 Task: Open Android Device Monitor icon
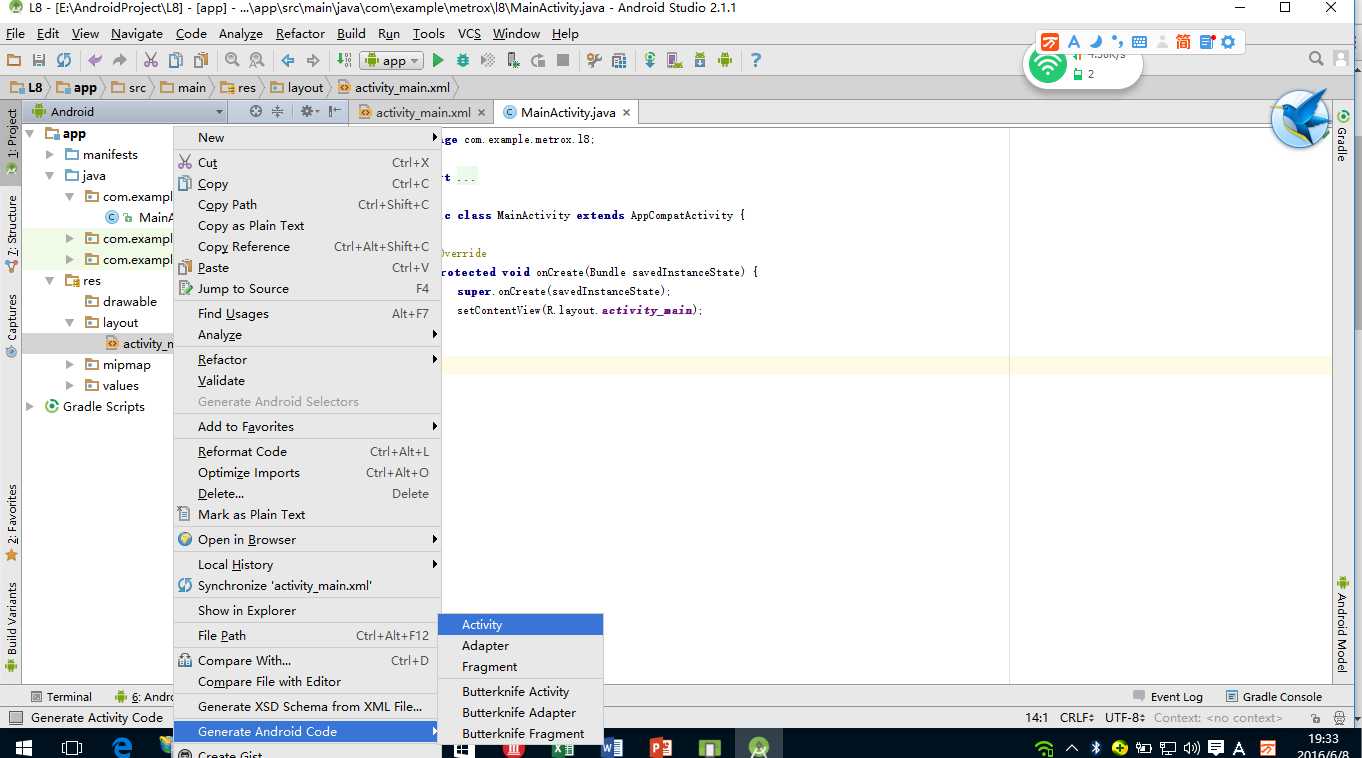click(x=725, y=60)
